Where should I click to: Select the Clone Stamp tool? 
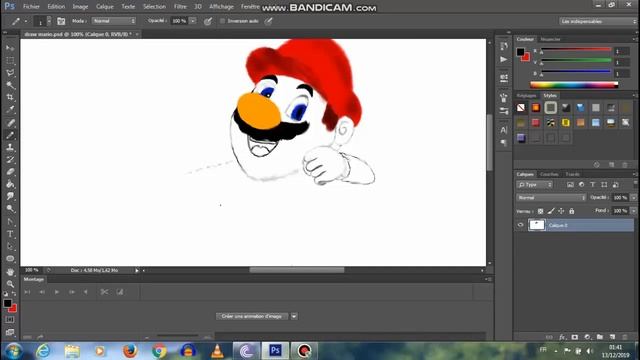coord(10,147)
